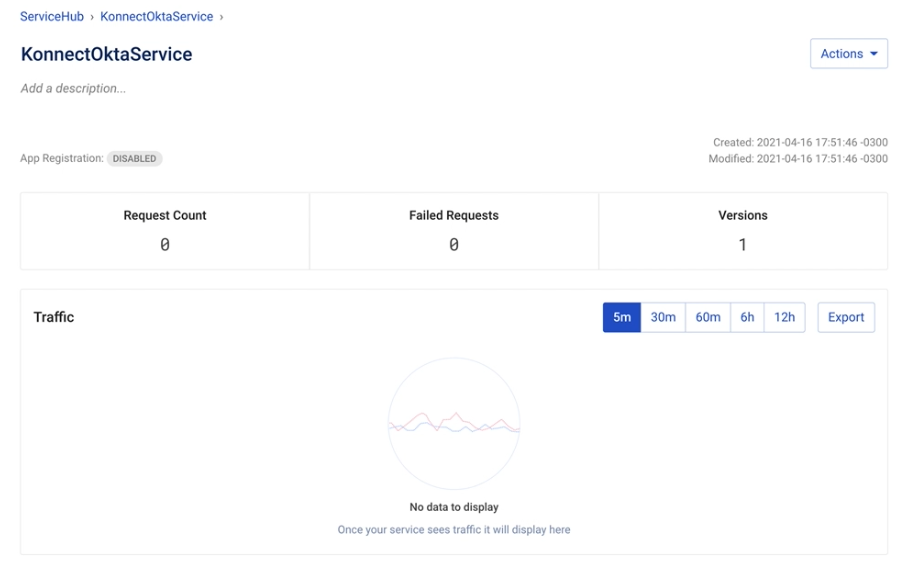Click the KonnectOktaService page title
Image resolution: width=908 pixels, height=563 pixels.
(x=106, y=54)
